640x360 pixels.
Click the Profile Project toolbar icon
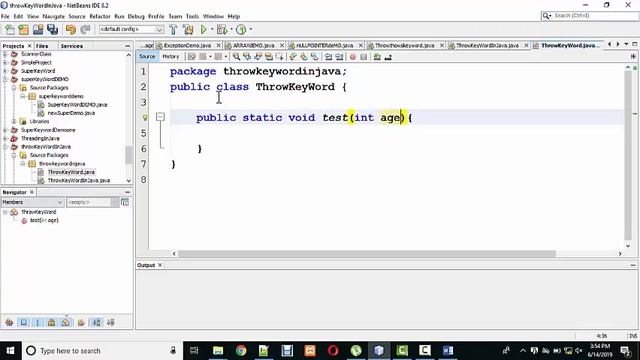point(241,29)
